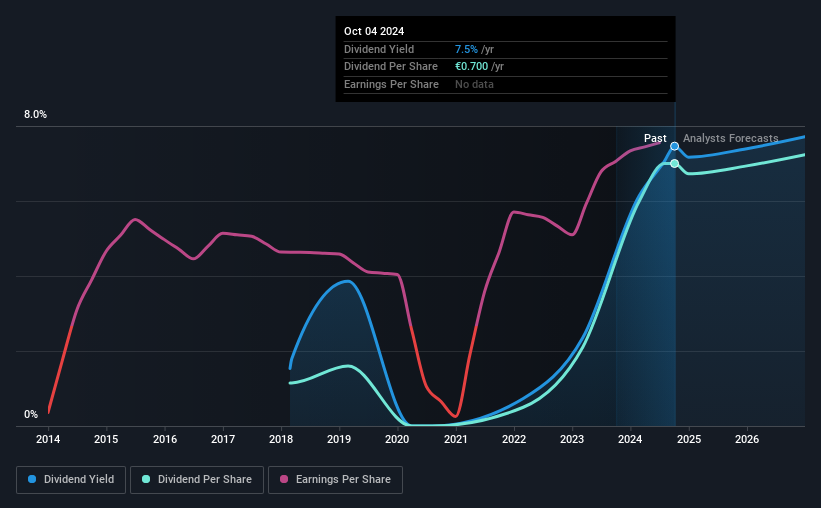
Task: Click the 2017 x-axis label
Action: [223, 439]
